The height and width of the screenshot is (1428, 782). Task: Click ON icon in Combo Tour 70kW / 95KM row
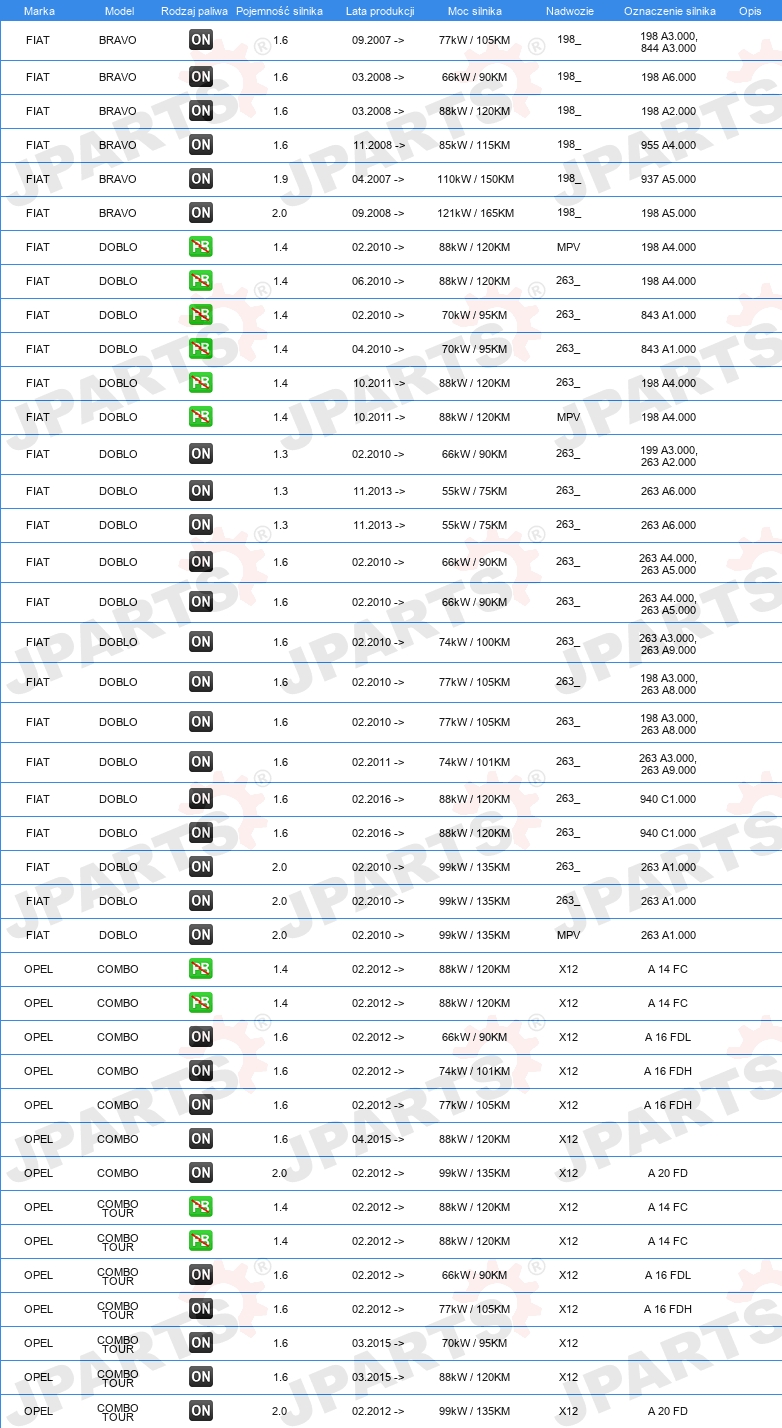coord(201,1343)
